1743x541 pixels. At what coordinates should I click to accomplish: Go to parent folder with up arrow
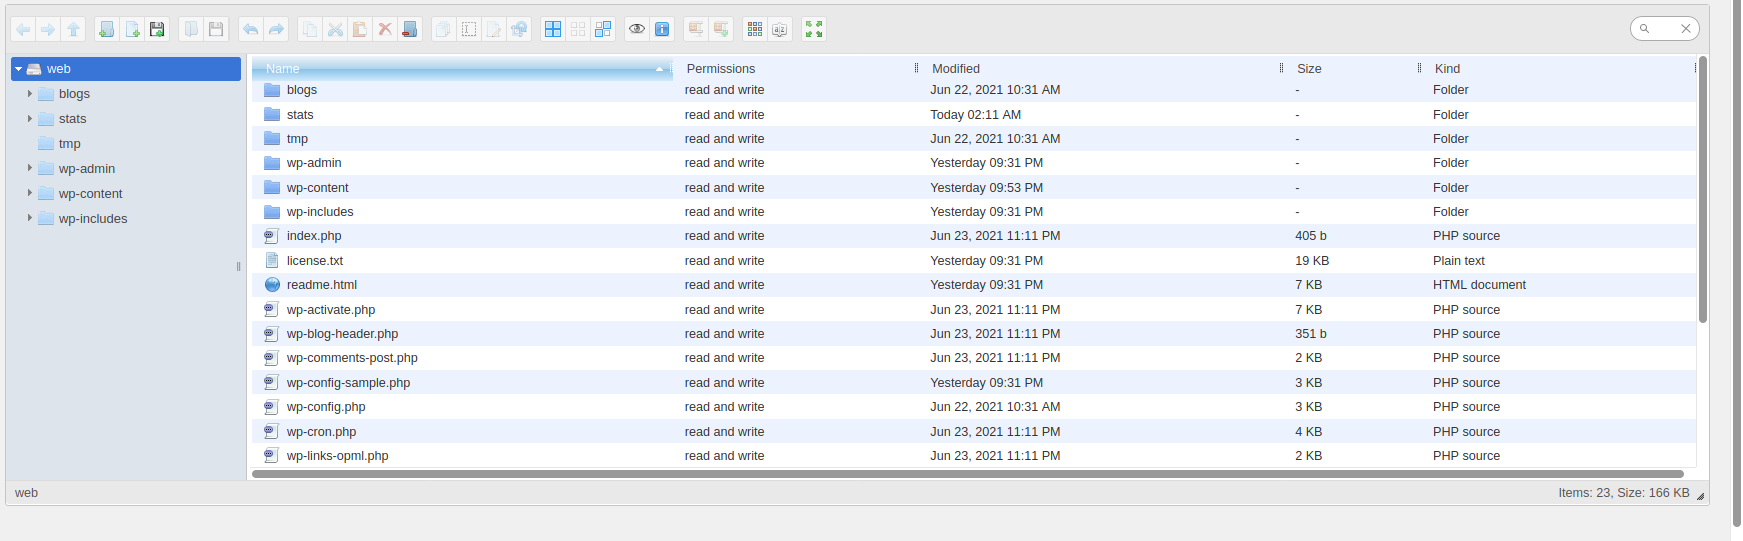click(73, 29)
